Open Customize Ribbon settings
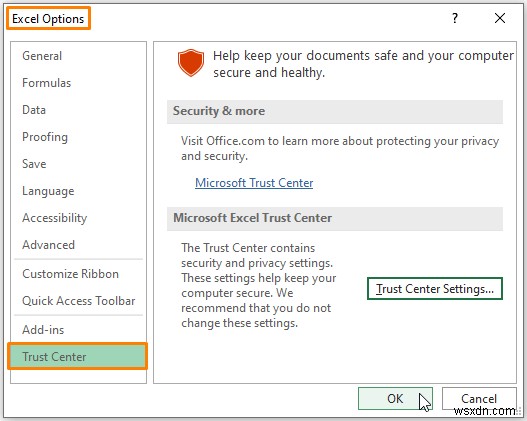Image resolution: width=527 pixels, height=421 pixels. tap(70, 274)
